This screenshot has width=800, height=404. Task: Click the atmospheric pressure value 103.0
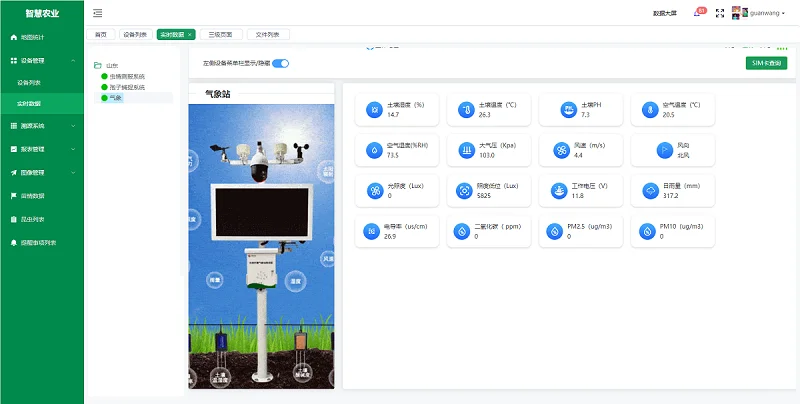point(487,155)
